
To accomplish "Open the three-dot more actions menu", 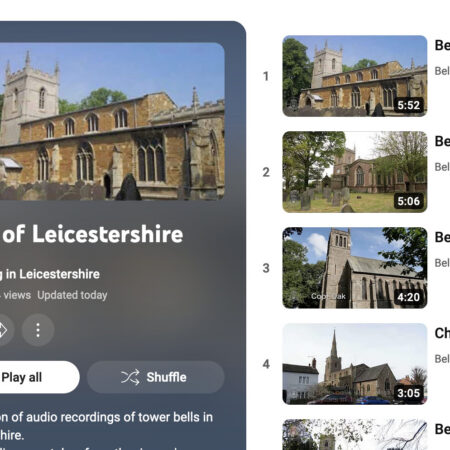I will coord(38,330).
